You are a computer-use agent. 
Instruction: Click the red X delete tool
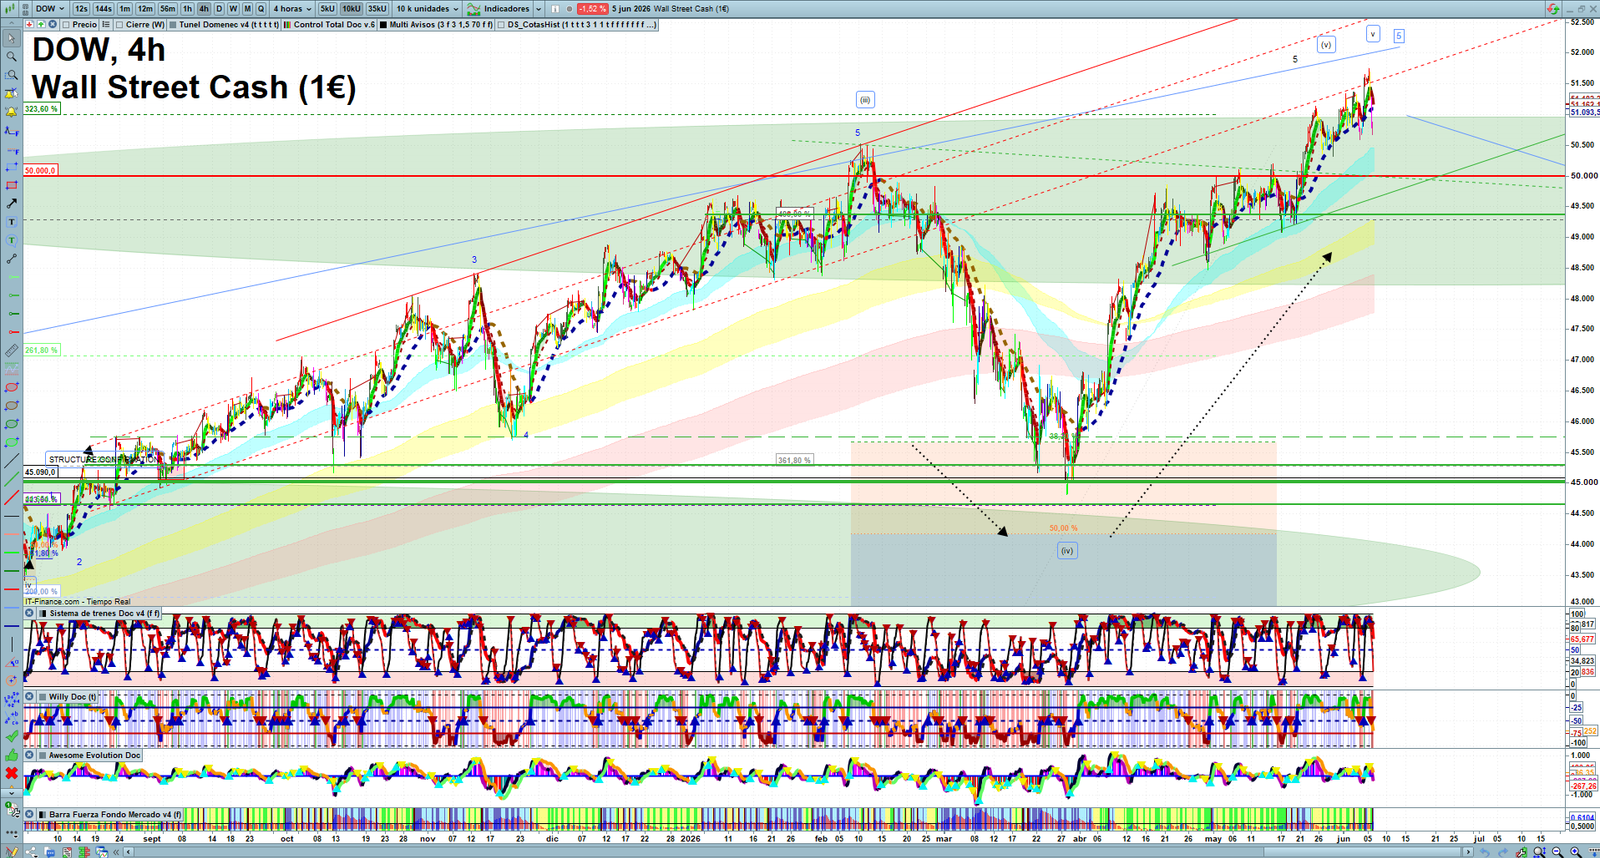point(11,773)
